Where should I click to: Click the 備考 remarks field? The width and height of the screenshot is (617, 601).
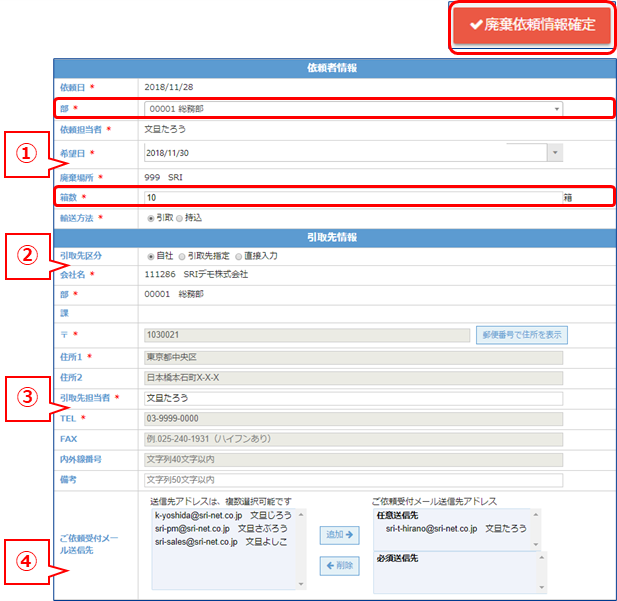352,479
